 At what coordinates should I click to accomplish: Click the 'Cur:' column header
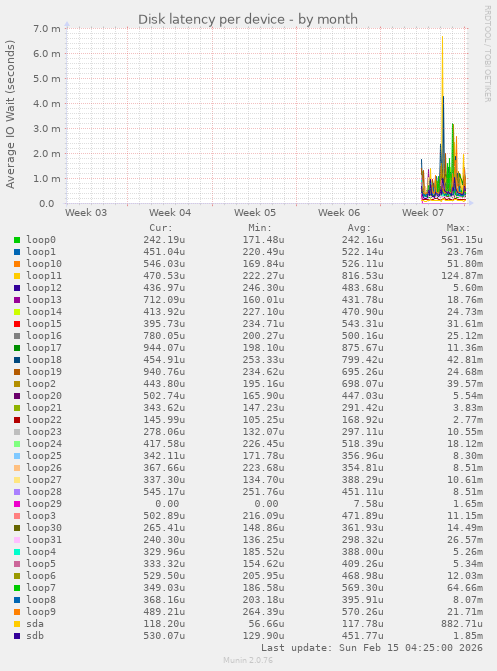pyautogui.click(x=161, y=228)
